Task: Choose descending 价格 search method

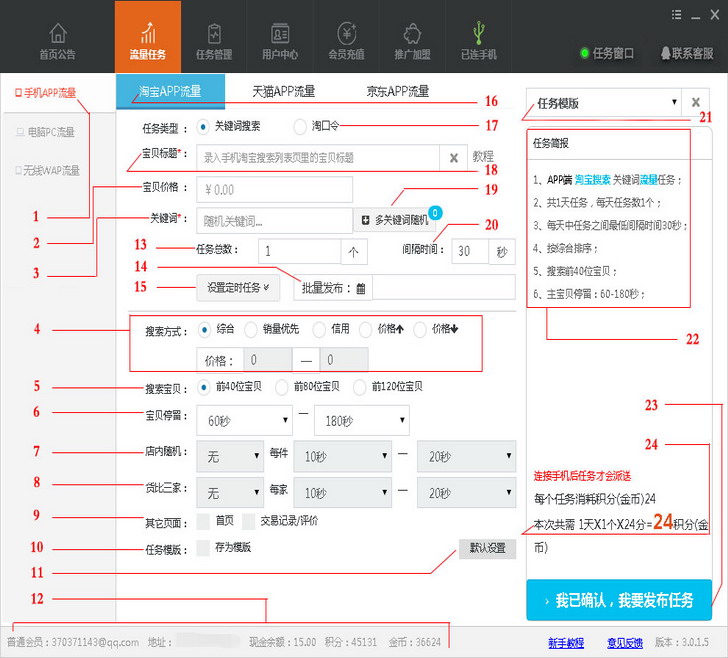Action: tap(420, 330)
